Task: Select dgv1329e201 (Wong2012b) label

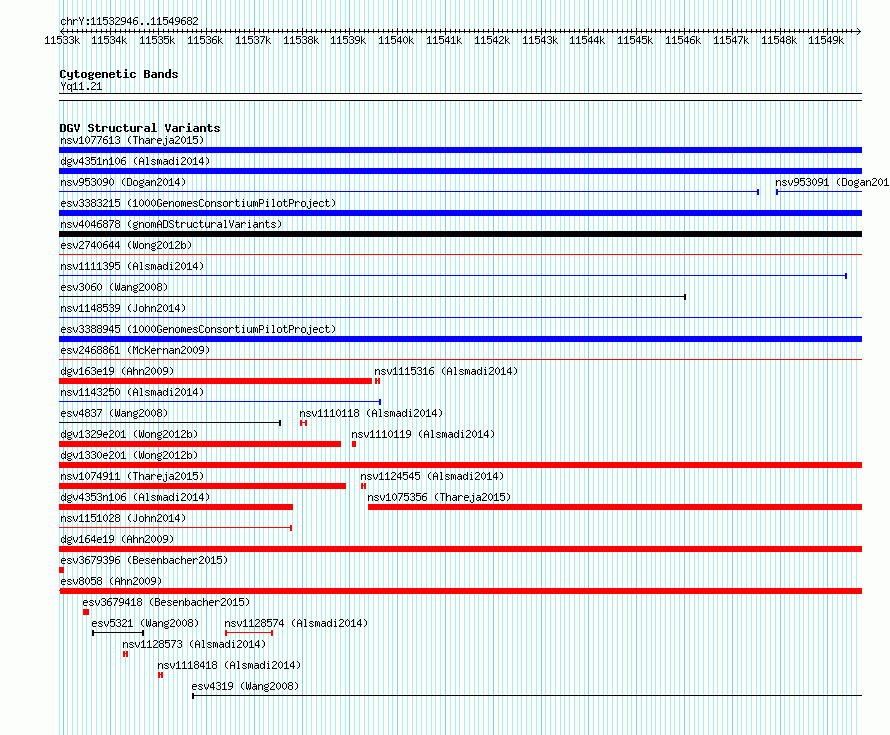Action: [x=129, y=434]
